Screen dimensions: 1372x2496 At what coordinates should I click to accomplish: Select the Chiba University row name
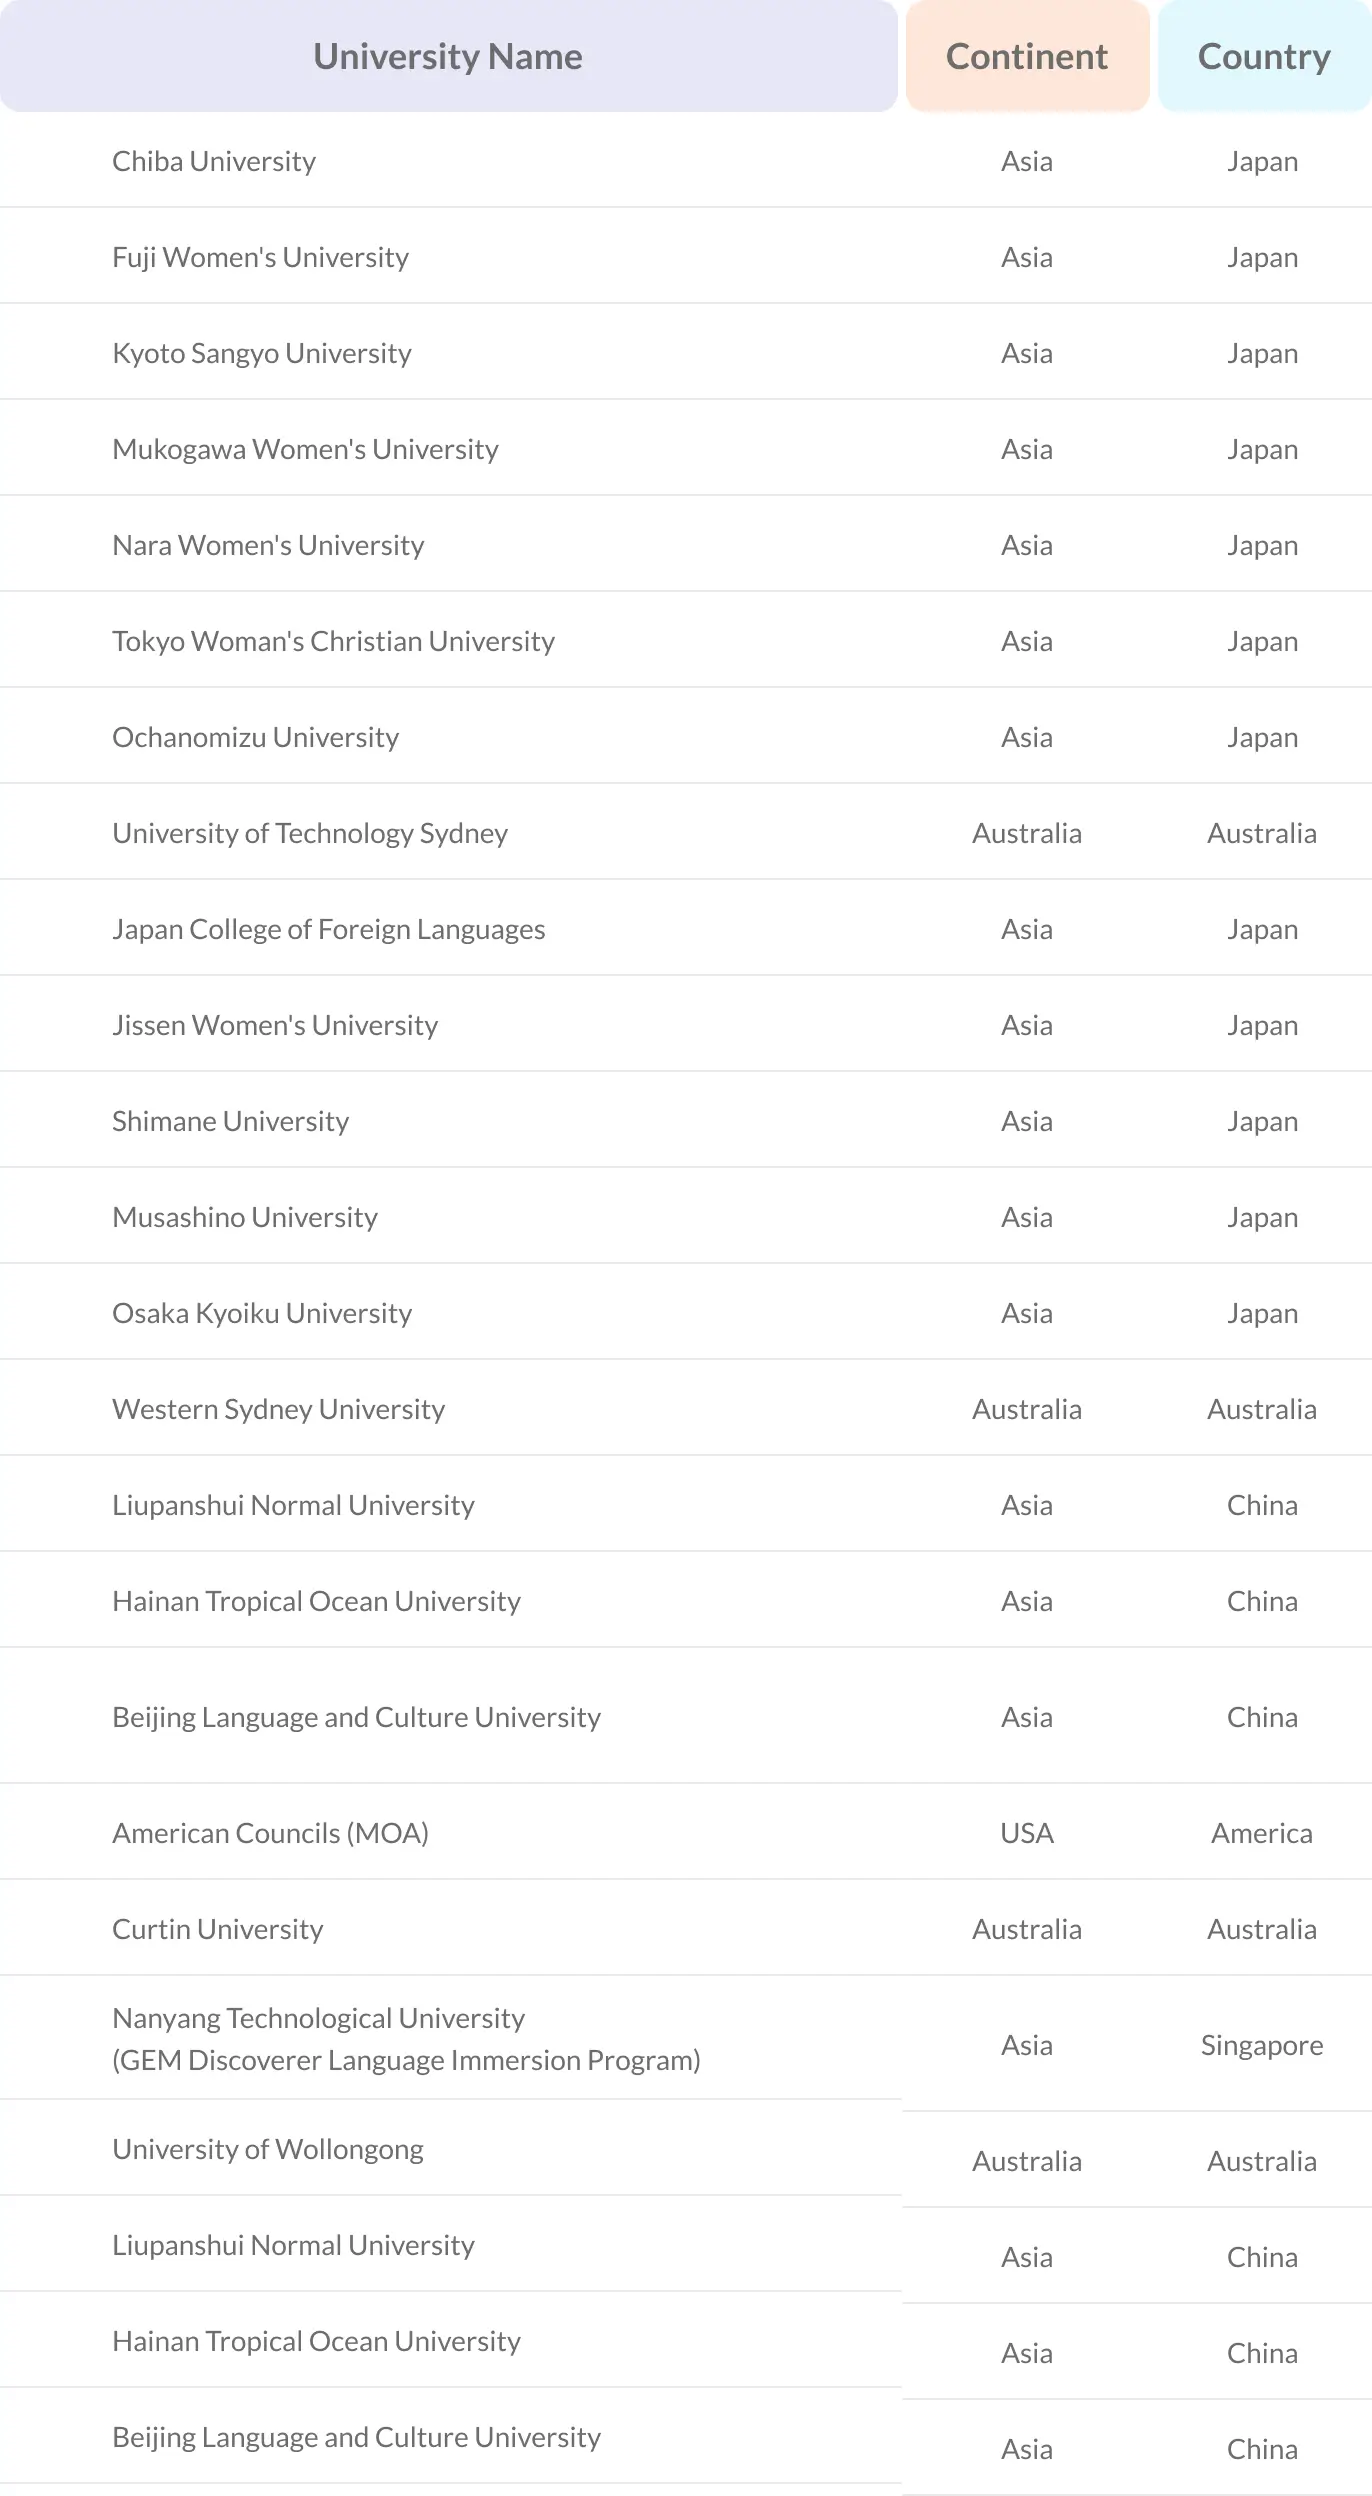coord(214,161)
